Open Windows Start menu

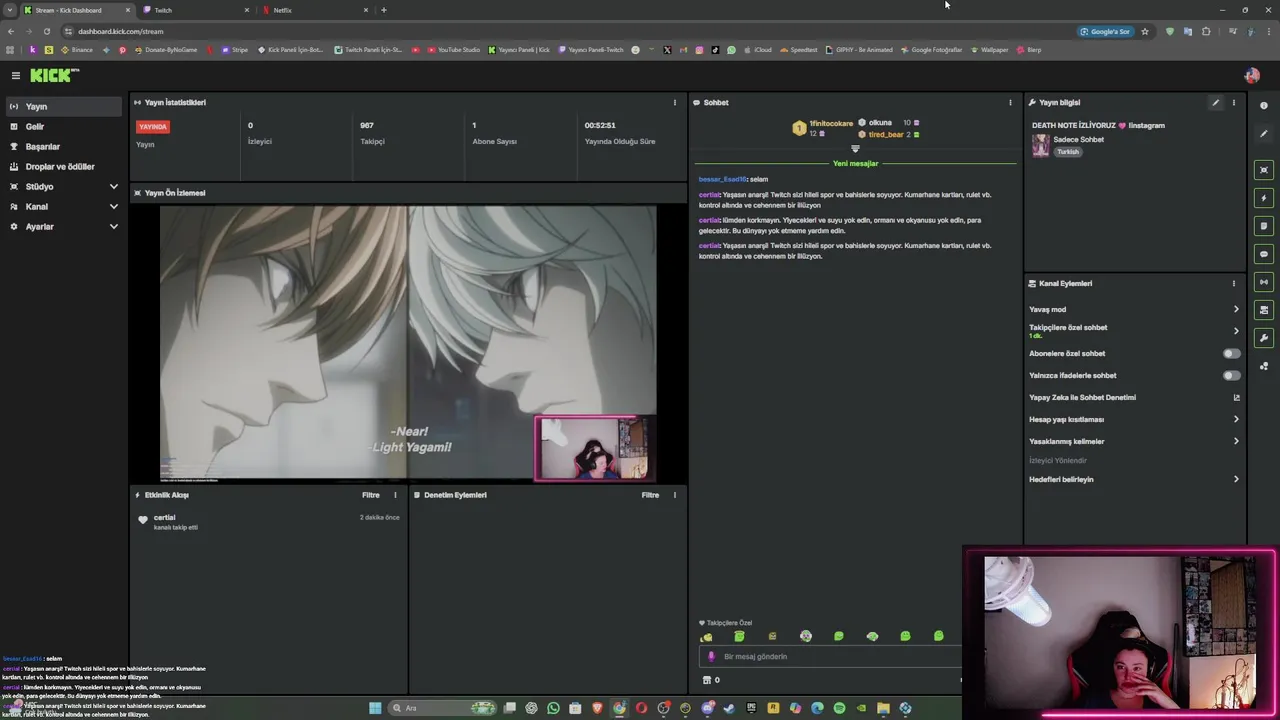[375, 708]
